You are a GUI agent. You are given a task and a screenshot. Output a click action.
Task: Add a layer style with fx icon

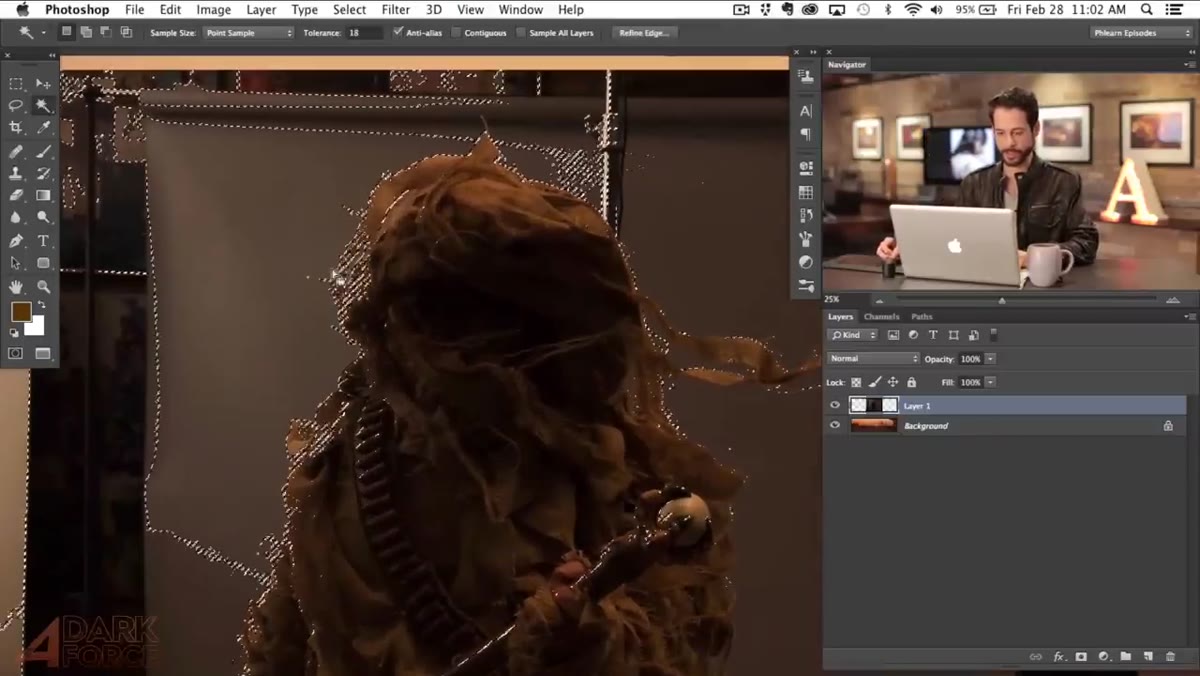[1058, 657]
